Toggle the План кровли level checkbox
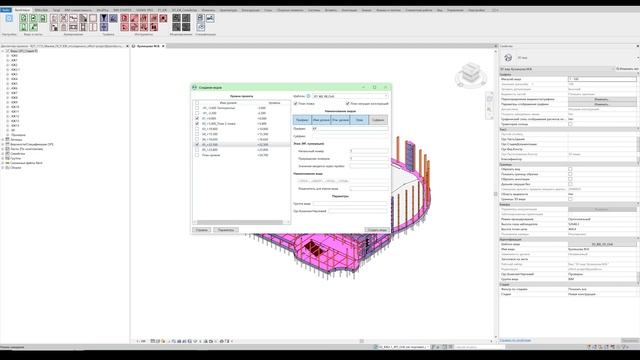The height and width of the screenshot is (360, 640). point(197,155)
